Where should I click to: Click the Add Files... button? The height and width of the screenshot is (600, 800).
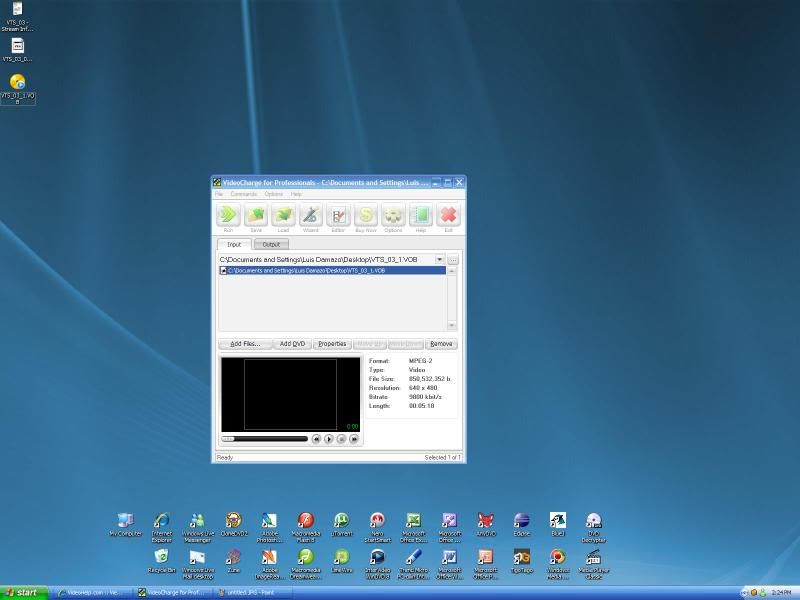pyautogui.click(x=245, y=344)
